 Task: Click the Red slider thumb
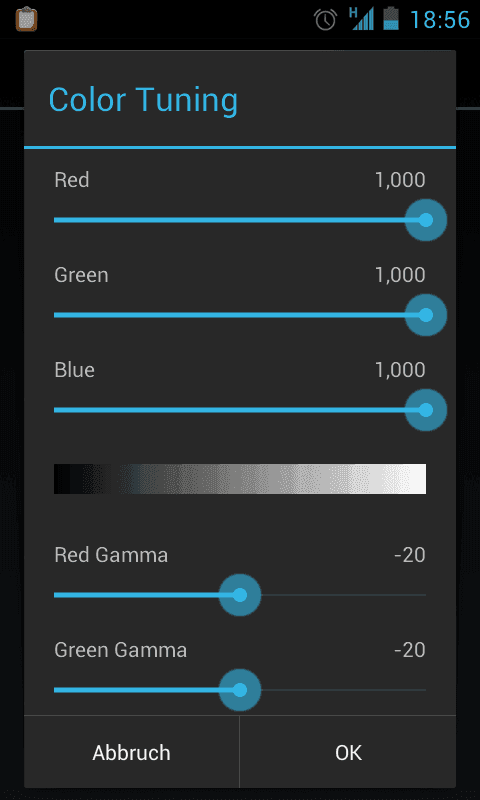pos(426,220)
